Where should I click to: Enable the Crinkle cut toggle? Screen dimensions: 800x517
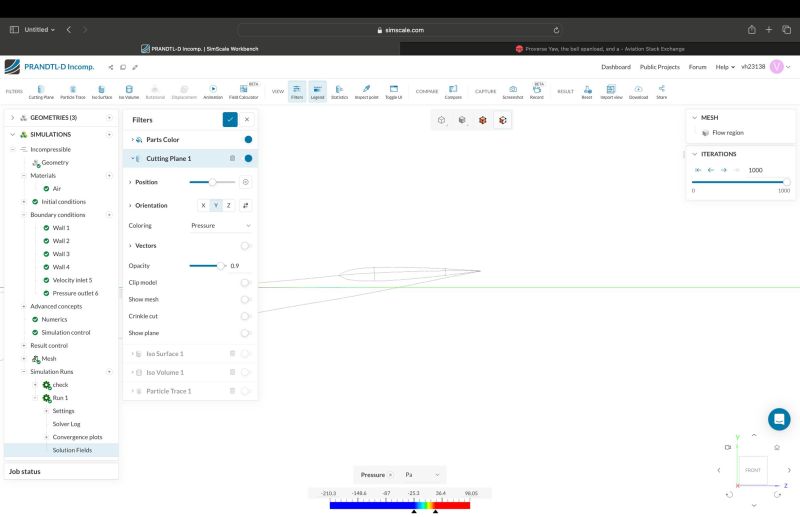pyautogui.click(x=245, y=316)
